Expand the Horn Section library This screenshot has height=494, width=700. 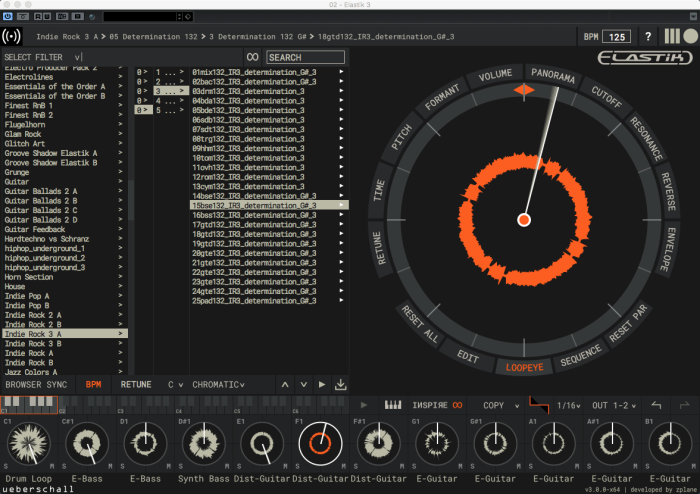point(120,277)
